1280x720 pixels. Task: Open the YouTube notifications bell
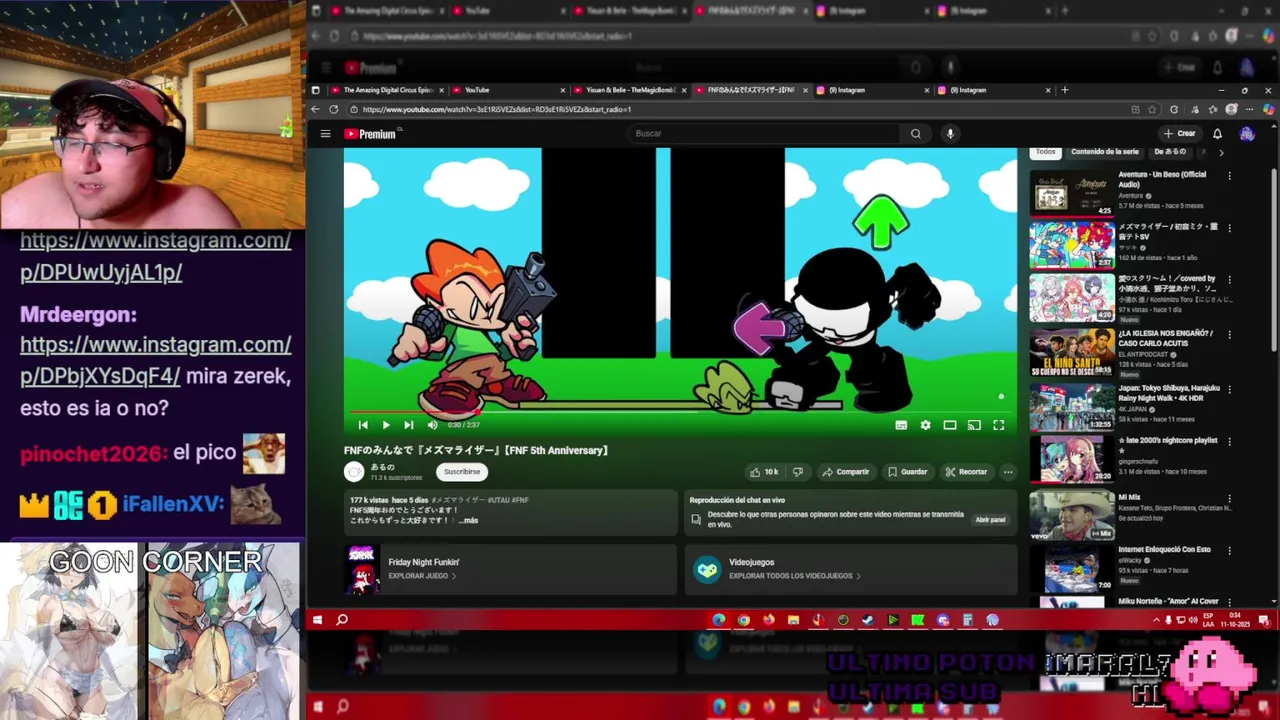[x=1217, y=133]
